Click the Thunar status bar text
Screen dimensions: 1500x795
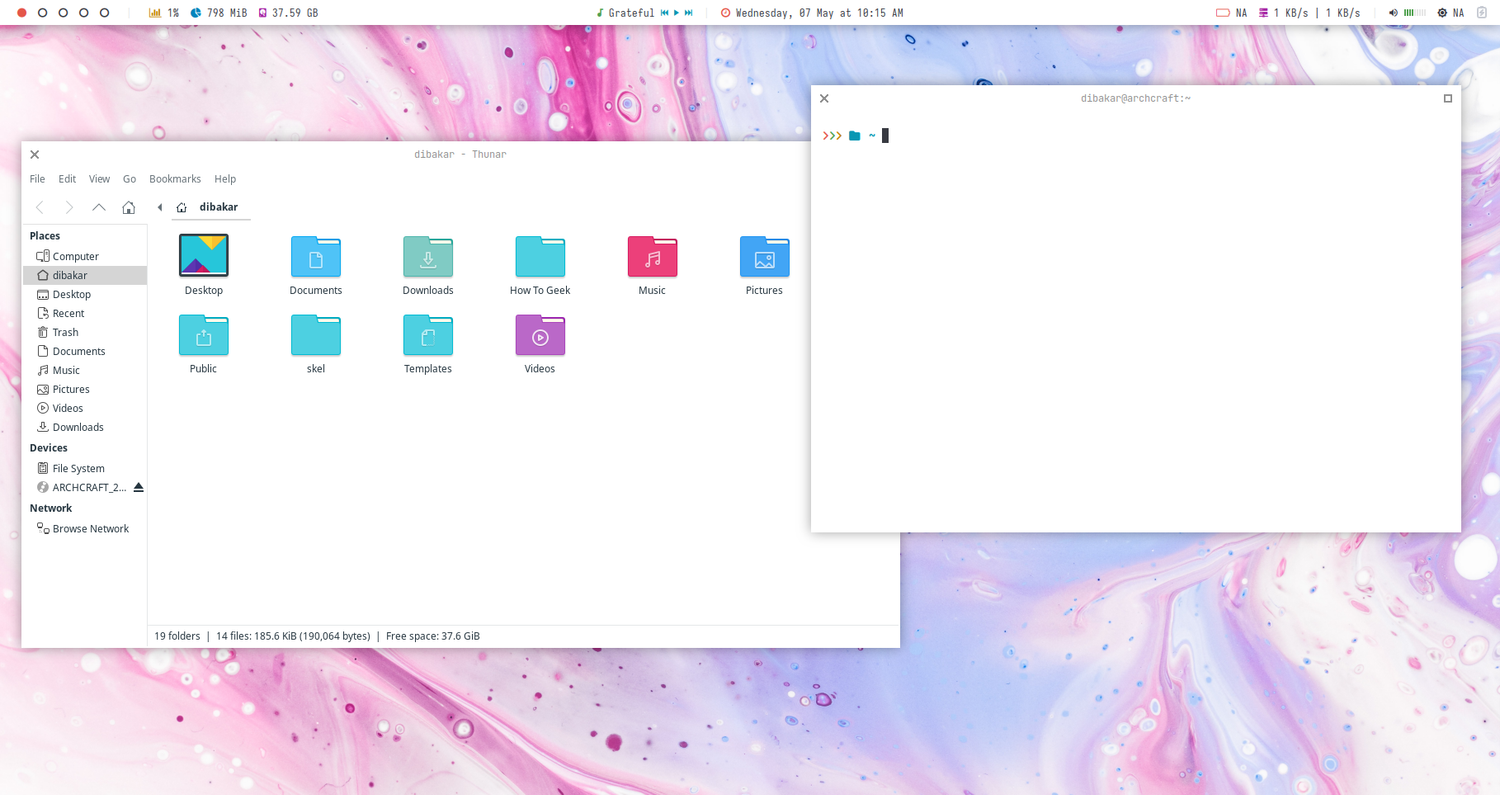pos(317,636)
